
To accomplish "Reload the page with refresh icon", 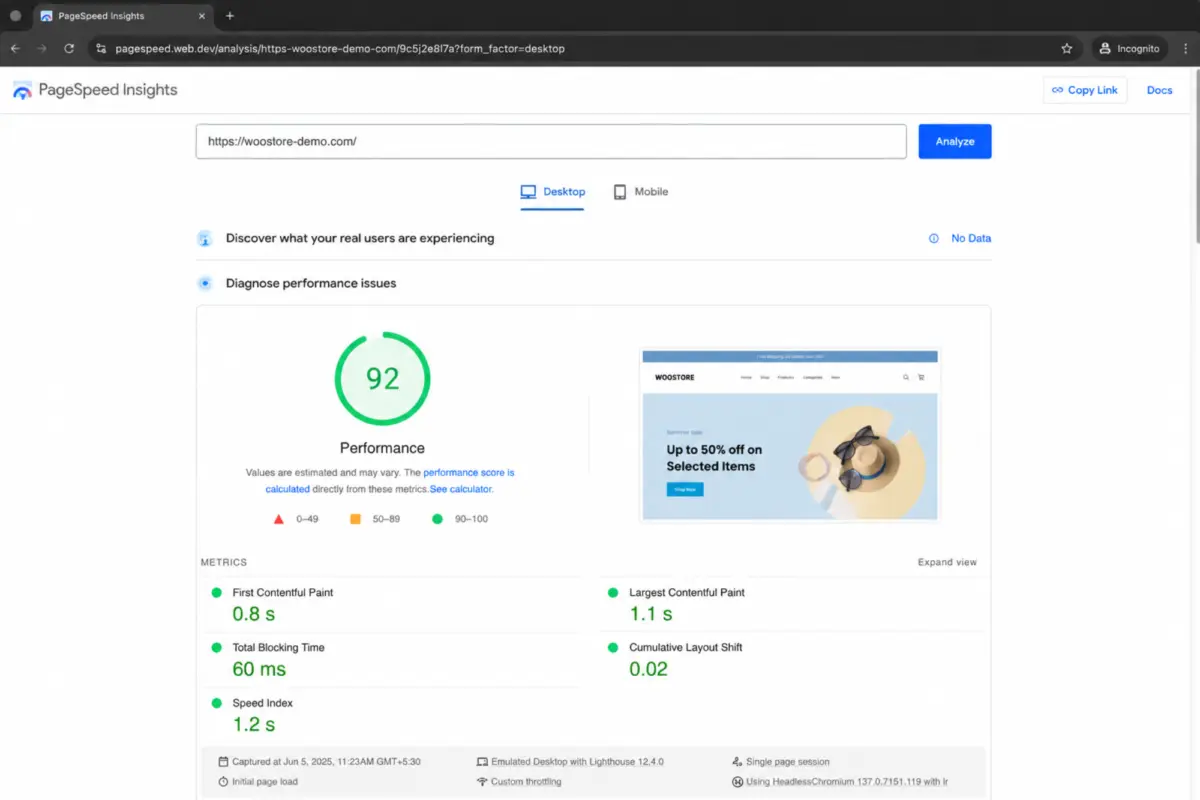I will pyautogui.click(x=69, y=48).
